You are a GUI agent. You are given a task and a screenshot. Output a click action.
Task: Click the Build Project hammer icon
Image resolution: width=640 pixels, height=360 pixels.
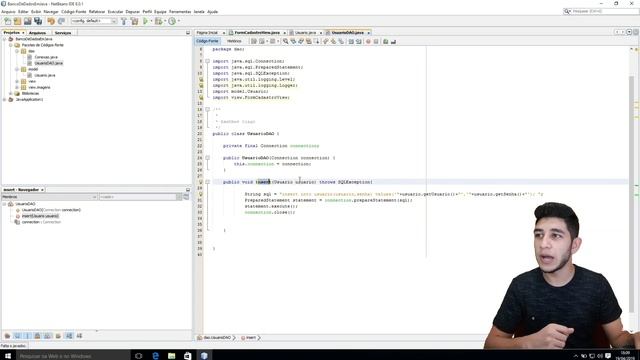pyautogui.click(x=124, y=21)
